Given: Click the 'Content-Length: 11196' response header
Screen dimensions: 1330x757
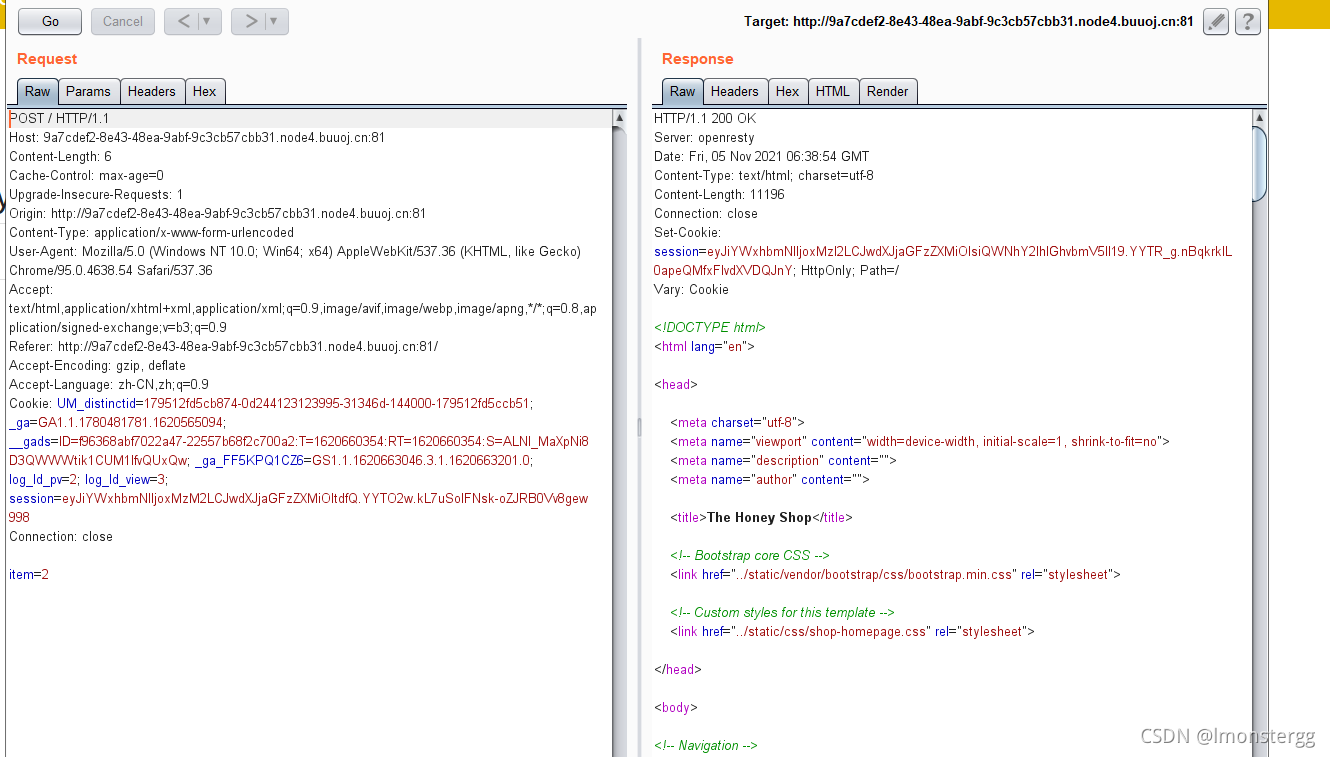Looking at the screenshot, I should pos(719,194).
